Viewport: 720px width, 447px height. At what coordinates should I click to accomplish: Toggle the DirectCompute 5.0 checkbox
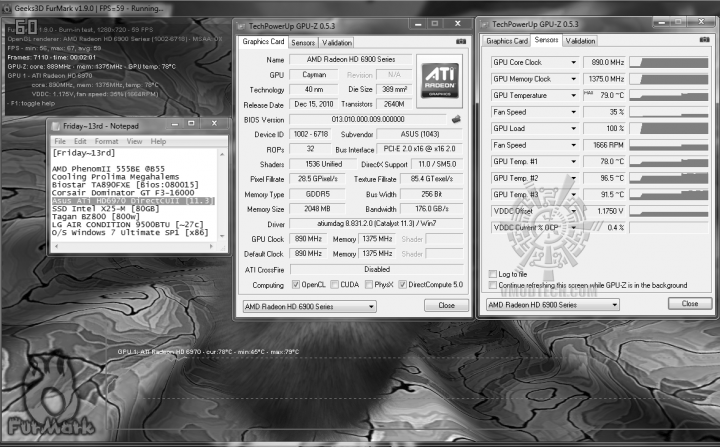coord(403,285)
